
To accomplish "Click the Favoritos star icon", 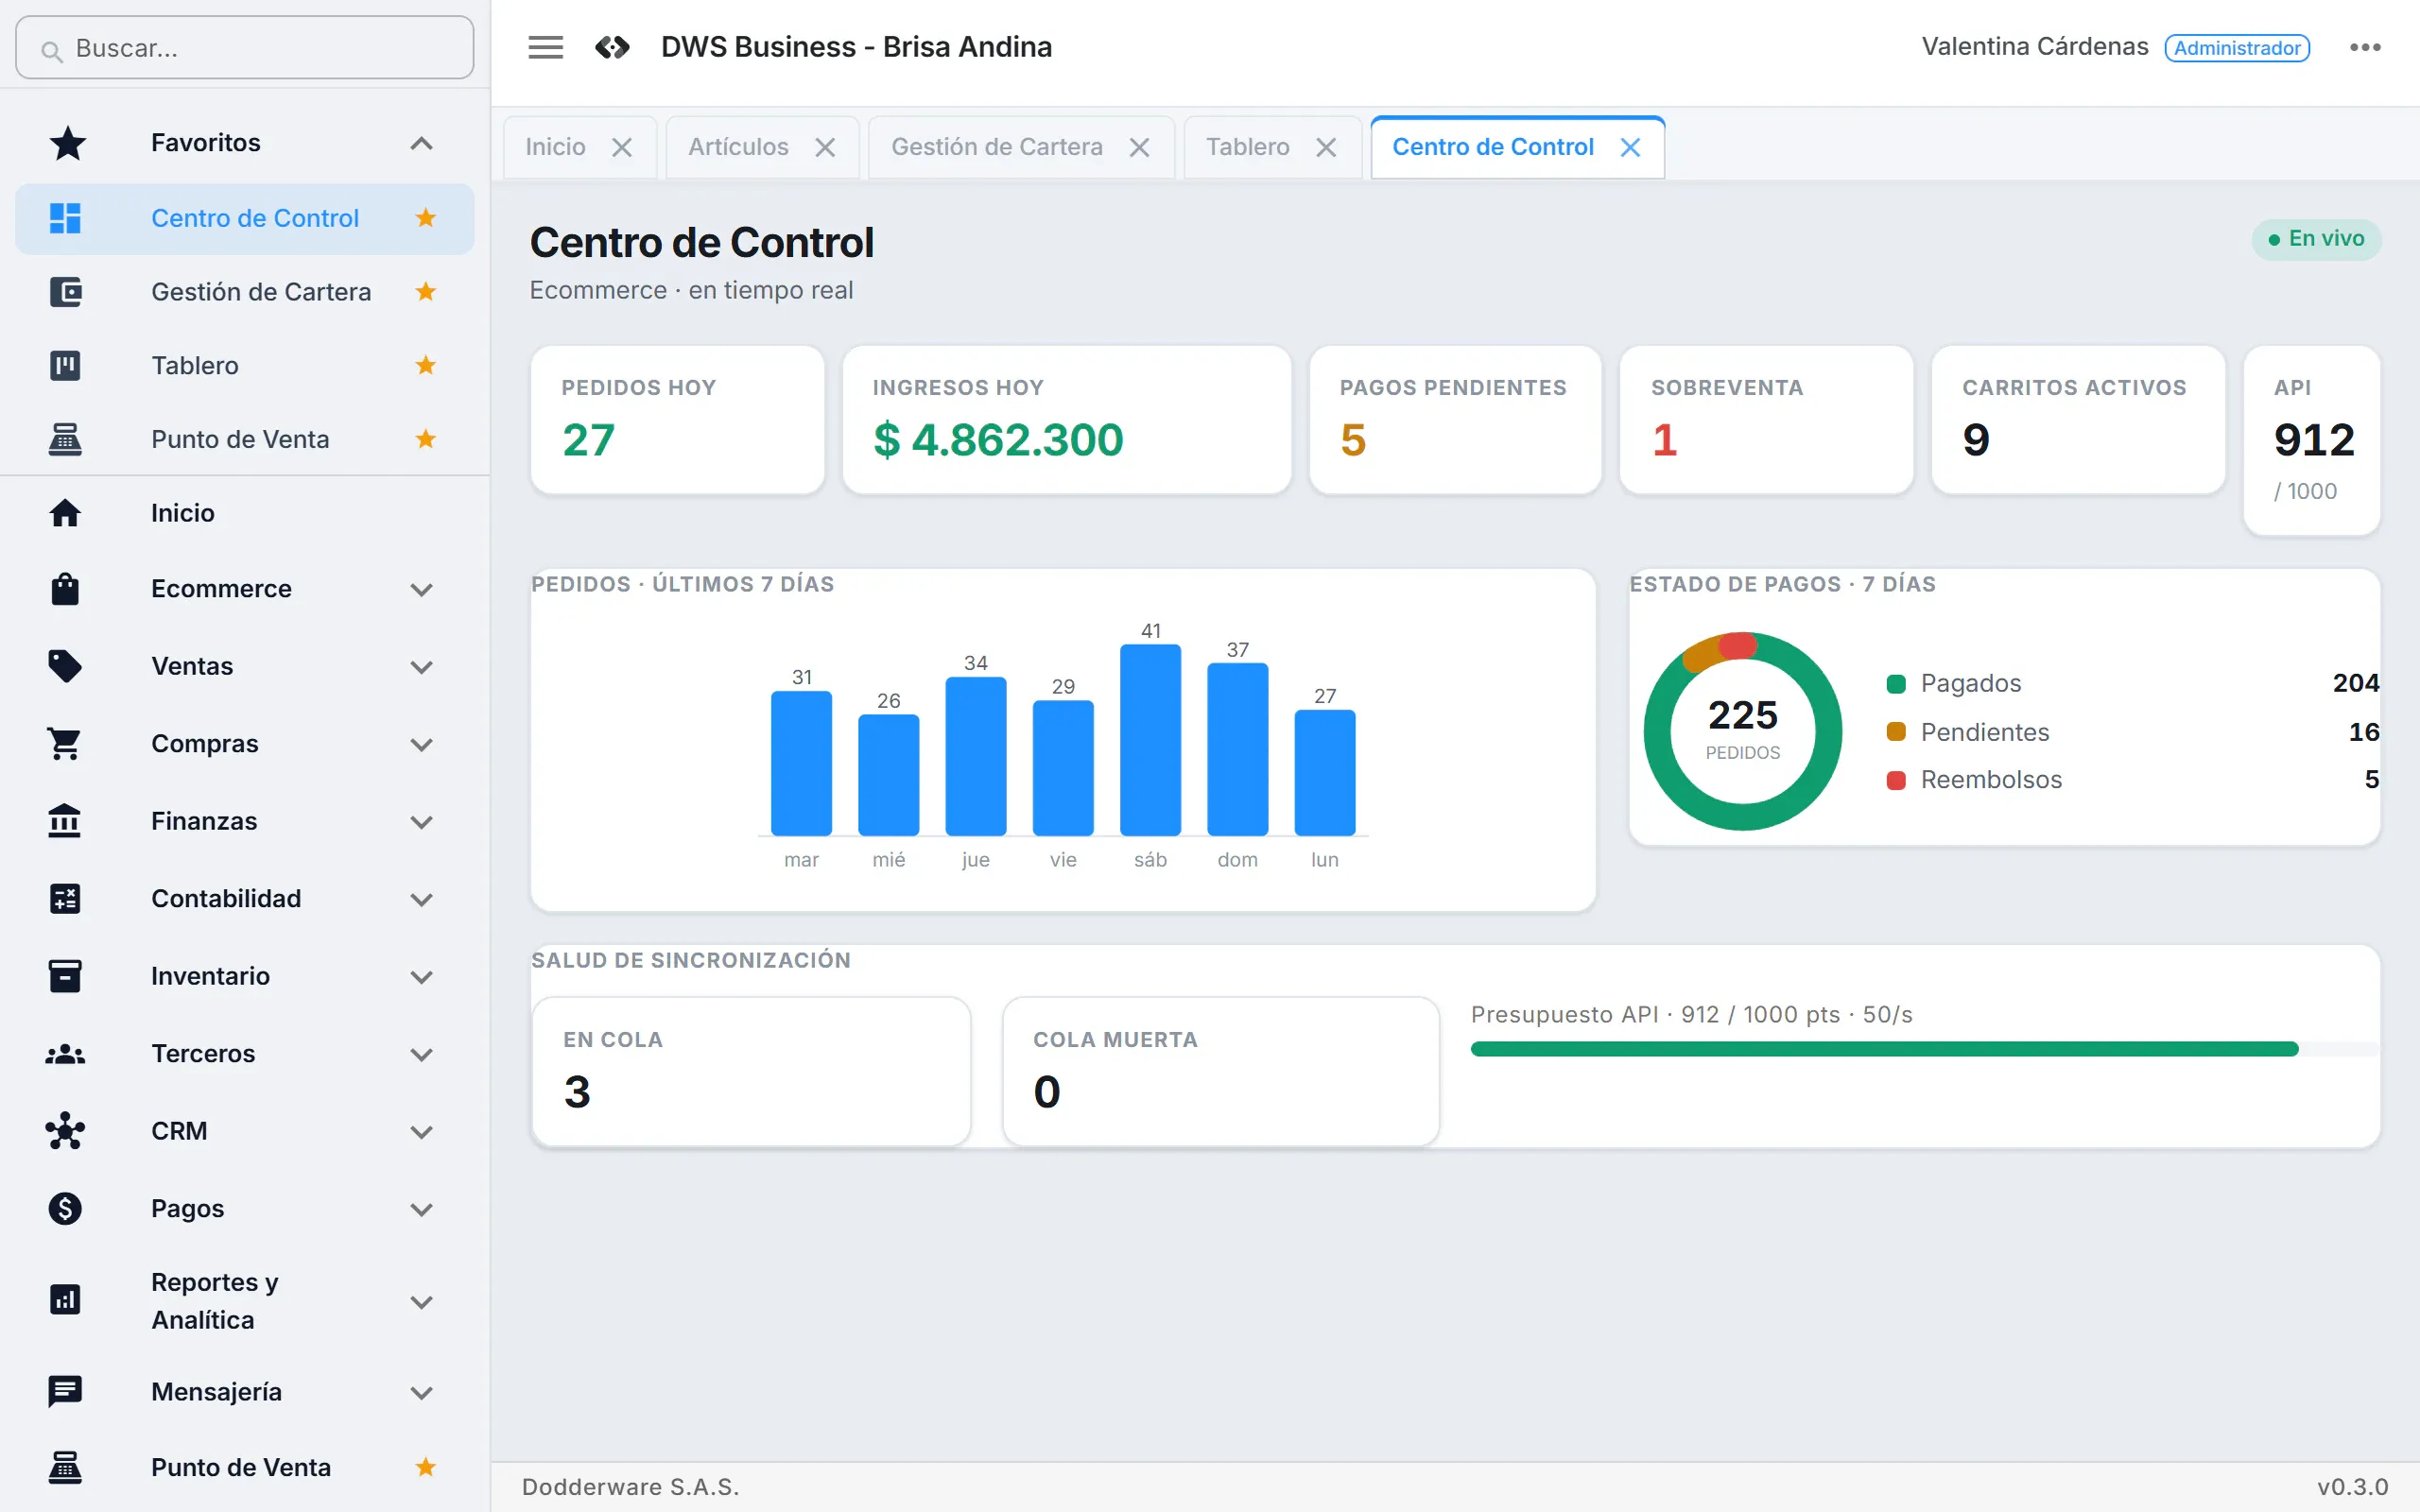I will [x=67, y=143].
